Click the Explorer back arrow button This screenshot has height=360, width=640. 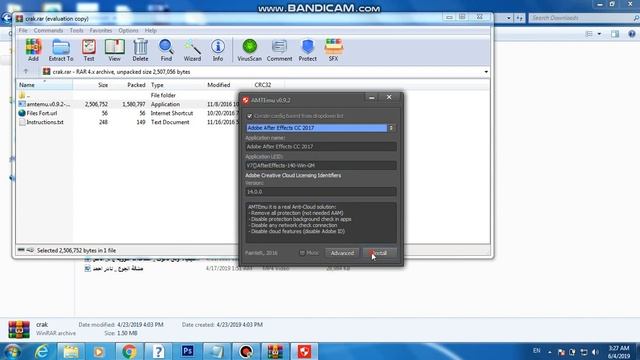tap(6, 18)
